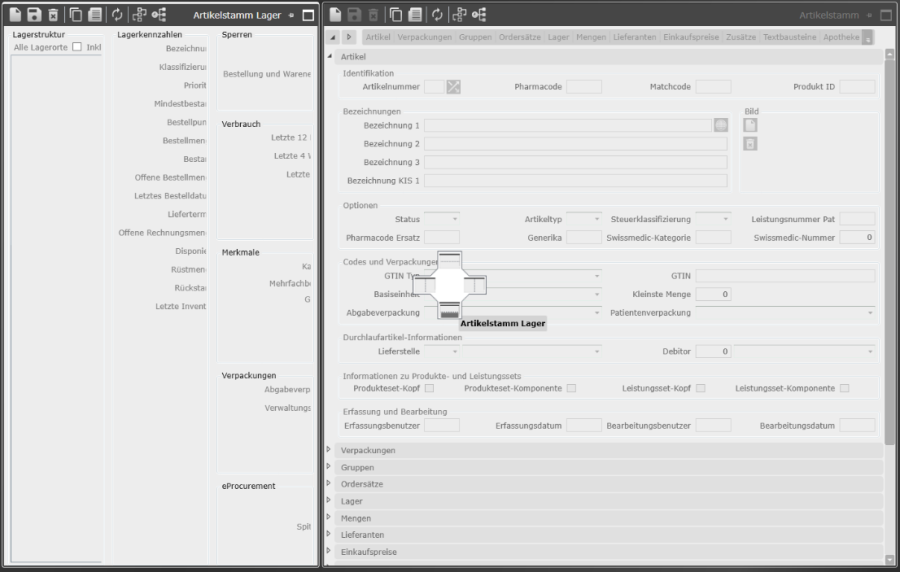Screen dimensions: 900x572
Task: Switch to the Textbausteine tab
Action: [x=789, y=37]
